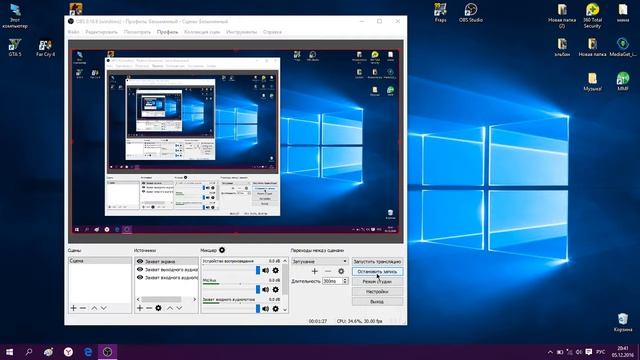Viewport: 640px width, 360px height.
Task: Remove selected source with minus icon
Action: click(x=149, y=308)
